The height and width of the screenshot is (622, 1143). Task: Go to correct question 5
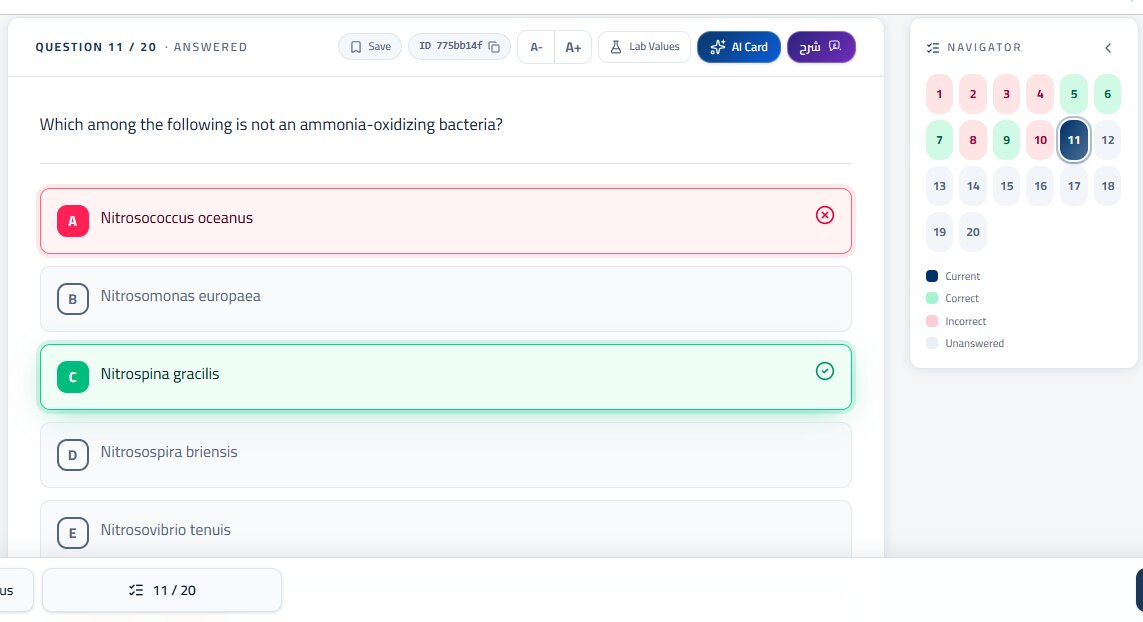pyautogui.click(x=1074, y=94)
